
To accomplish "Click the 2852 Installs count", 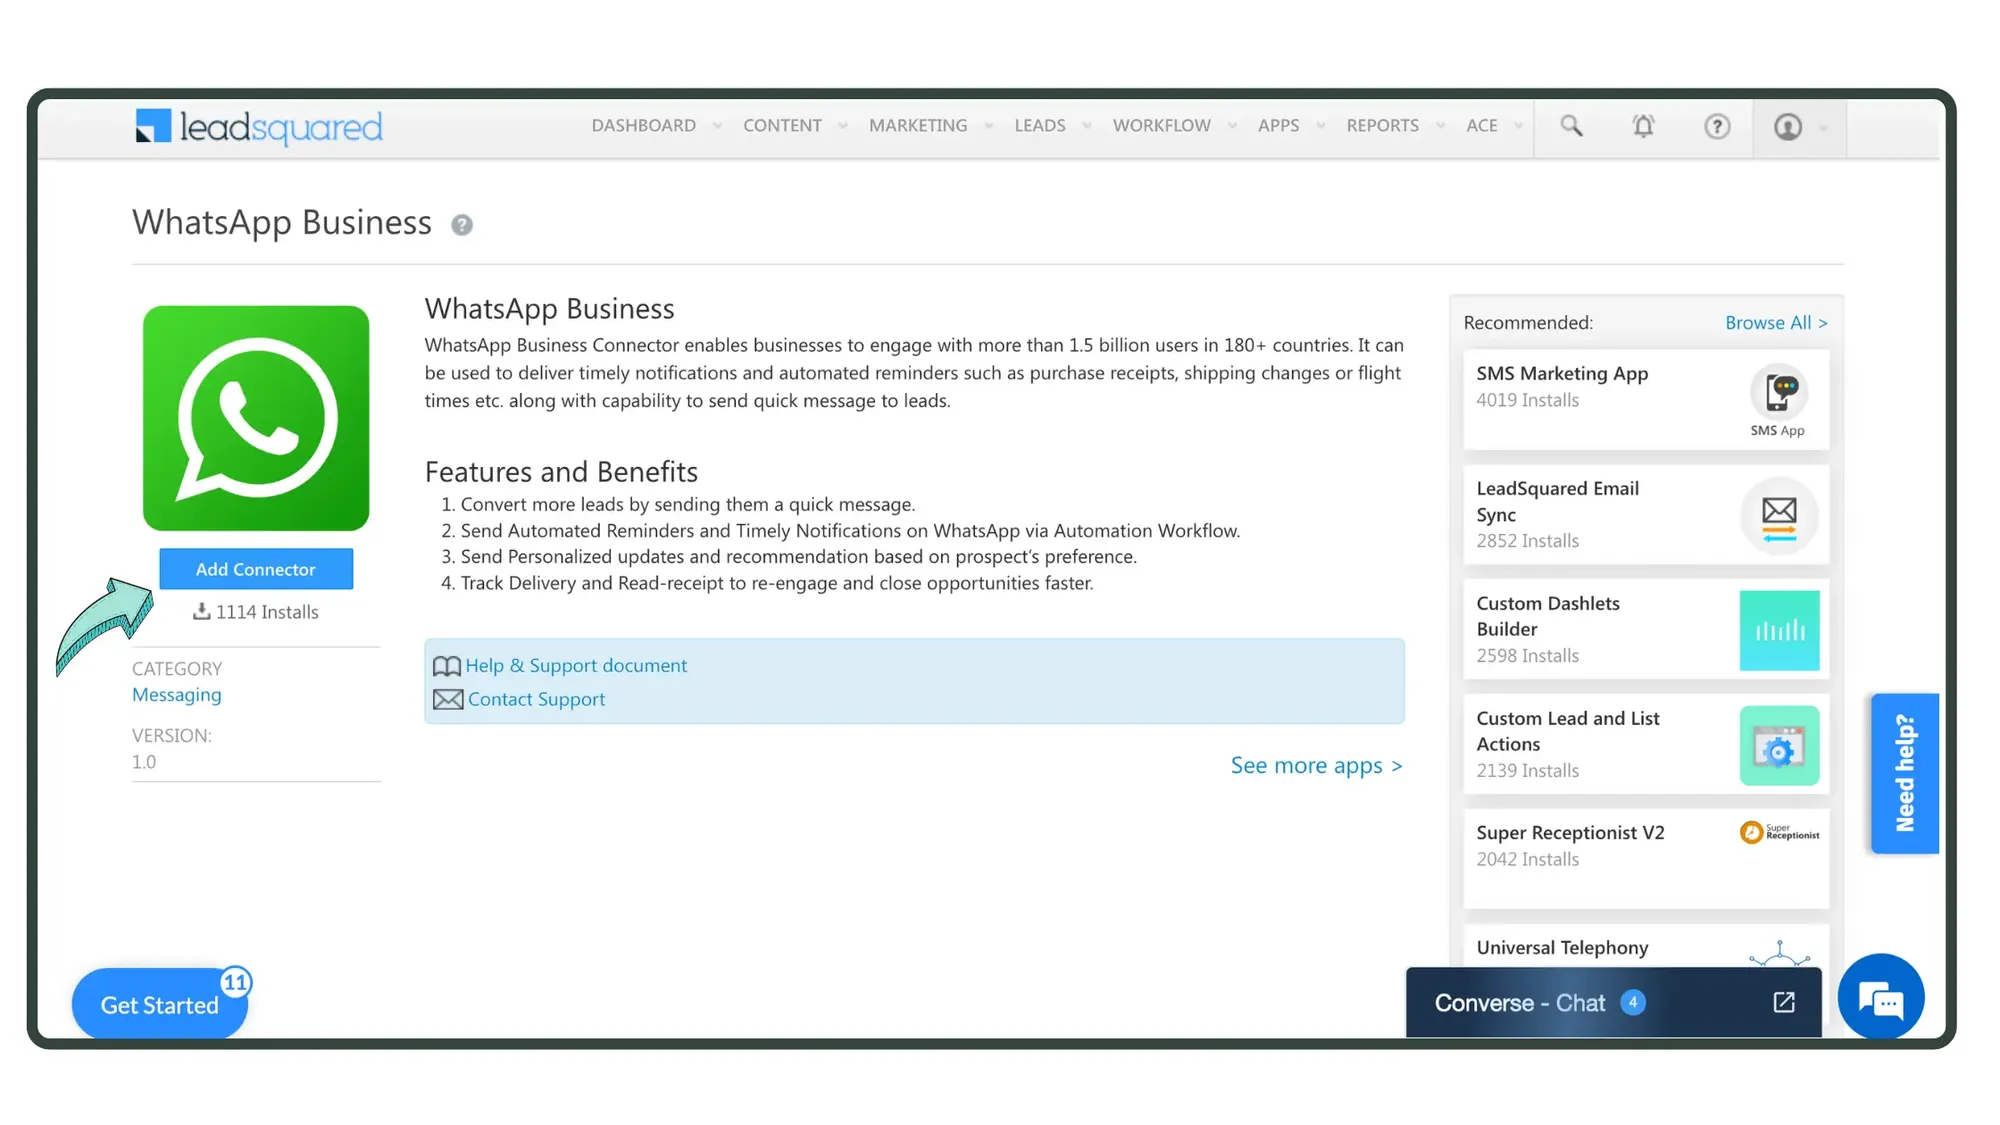I will [1527, 541].
